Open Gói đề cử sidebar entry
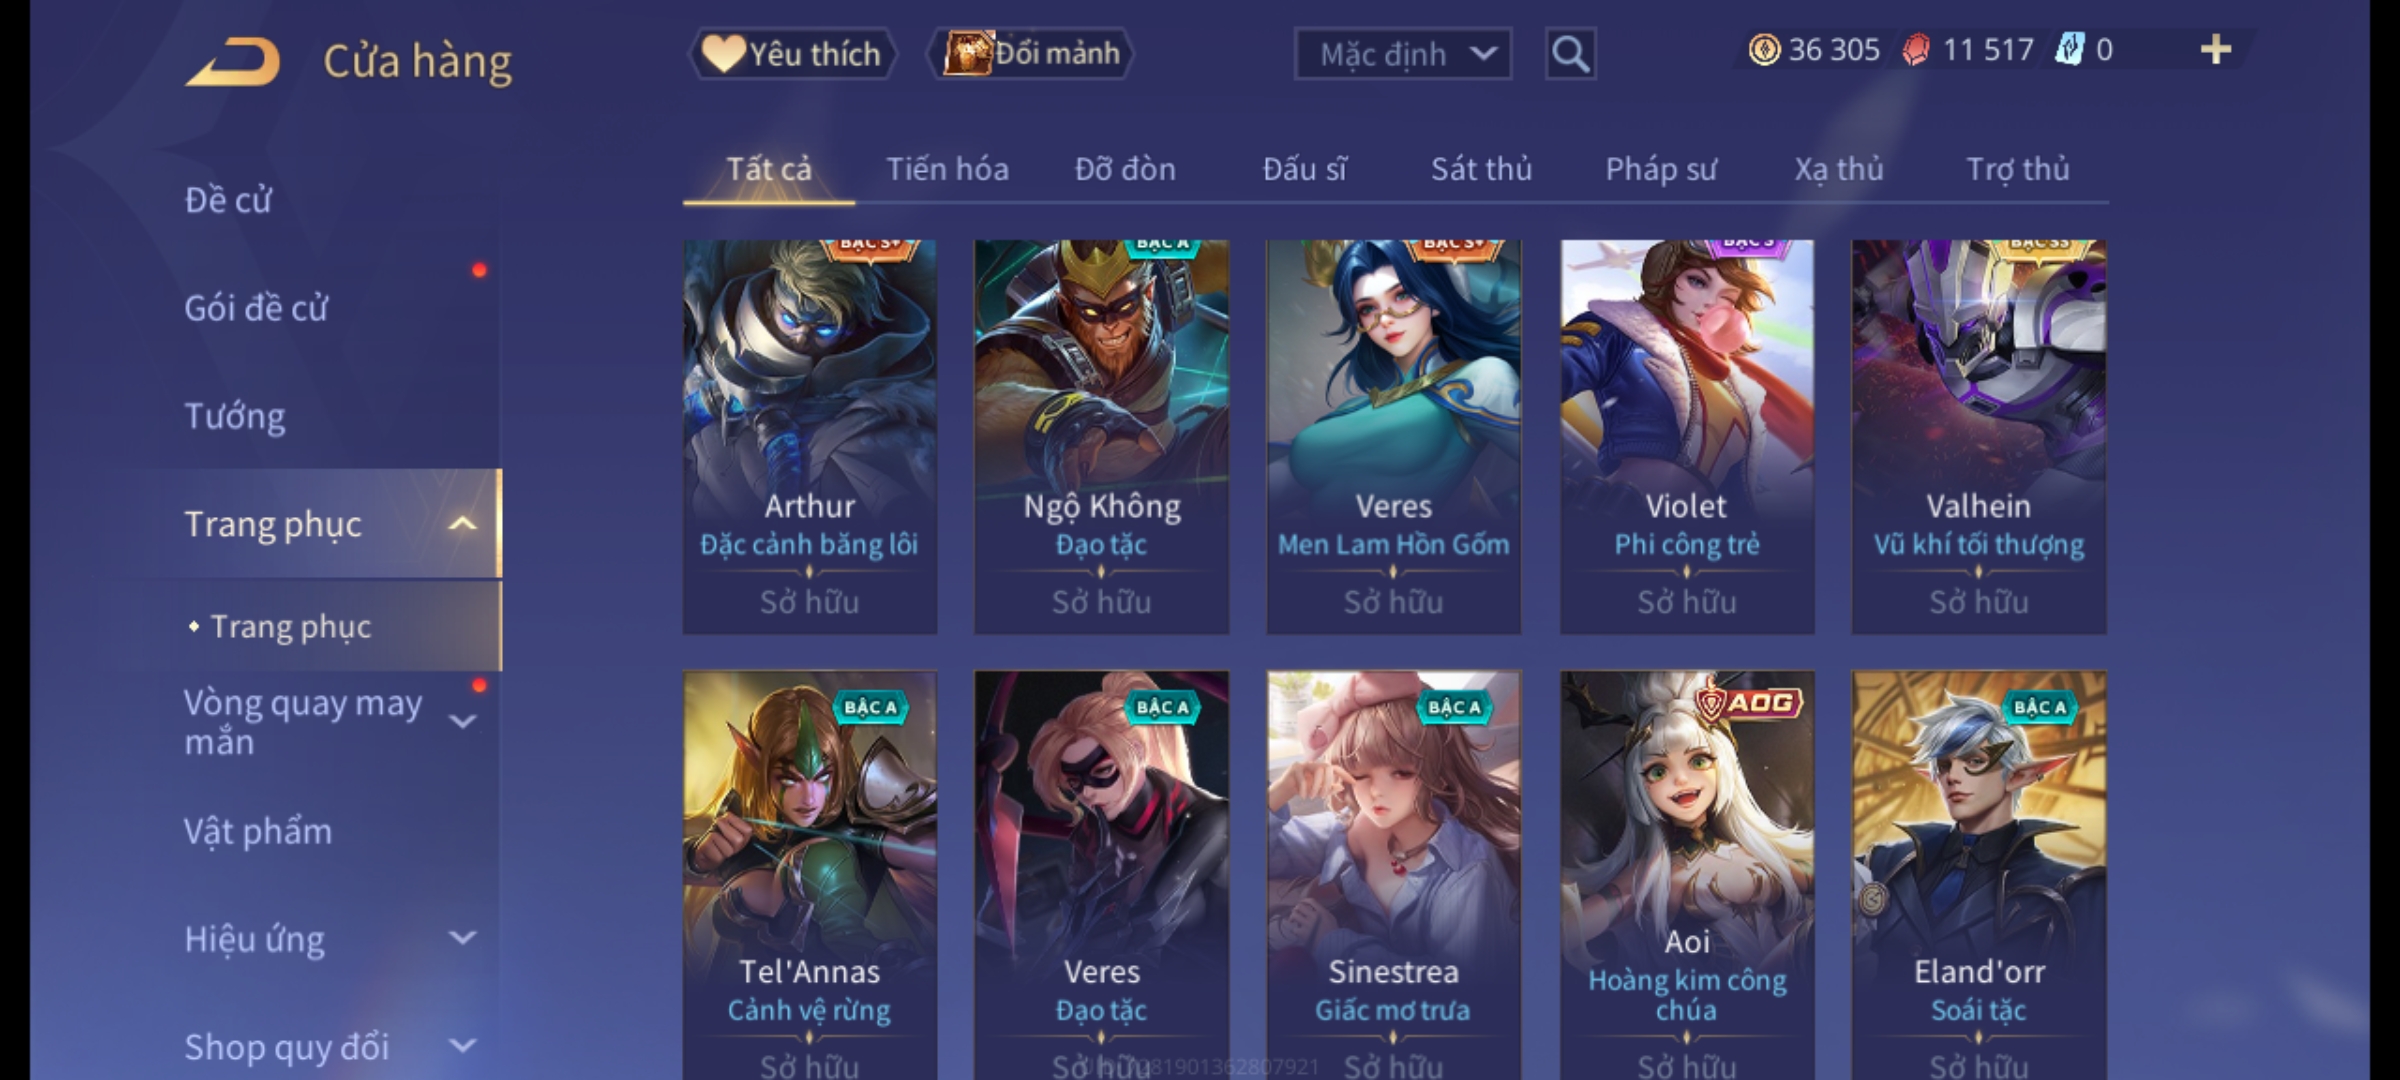 (x=255, y=308)
